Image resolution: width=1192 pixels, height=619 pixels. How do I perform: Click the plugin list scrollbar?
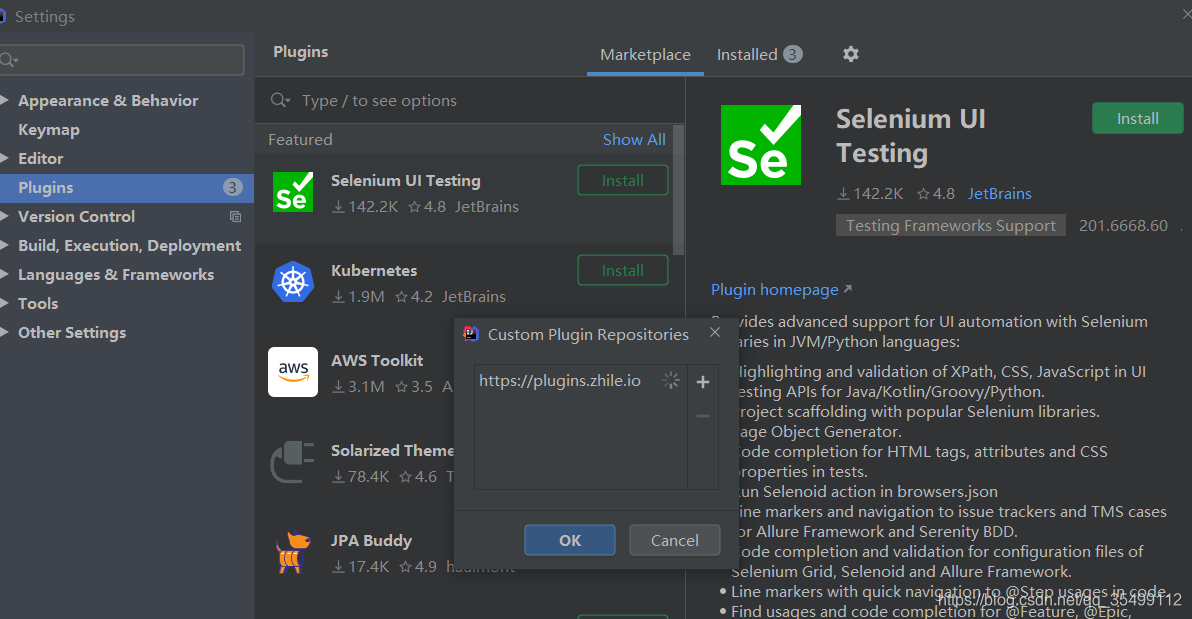[678, 190]
